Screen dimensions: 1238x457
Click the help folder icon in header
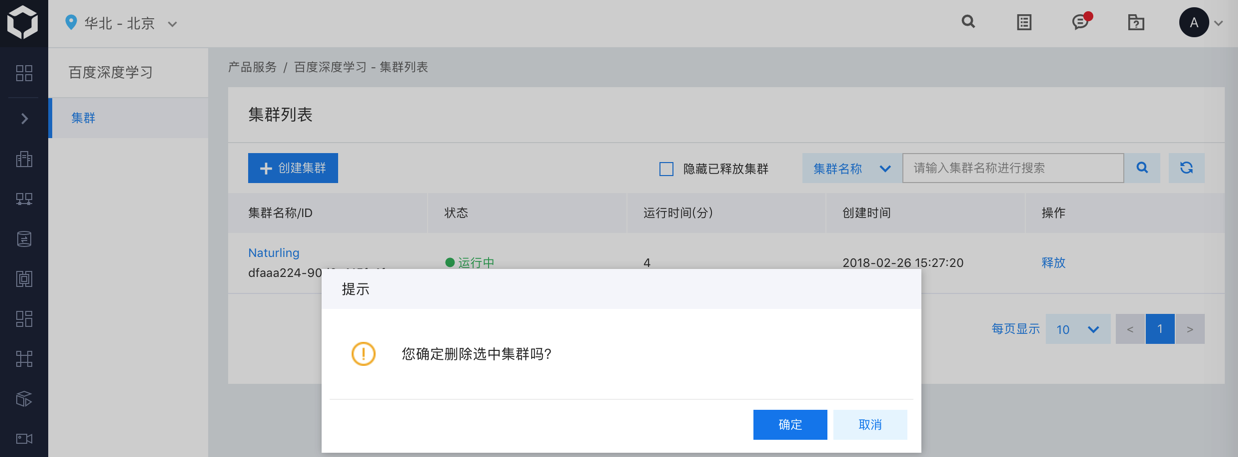point(1136,22)
